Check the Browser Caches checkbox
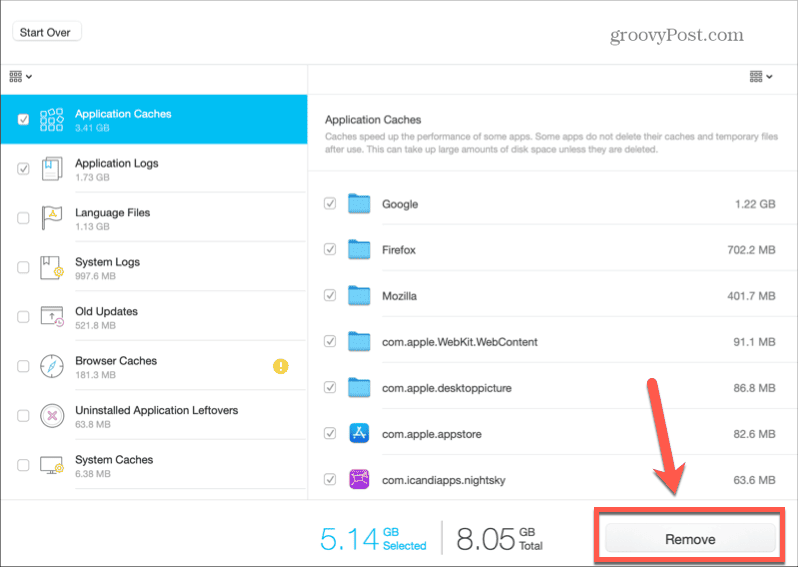Image resolution: width=798 pixels, height=567 pixels. point(23,366)
